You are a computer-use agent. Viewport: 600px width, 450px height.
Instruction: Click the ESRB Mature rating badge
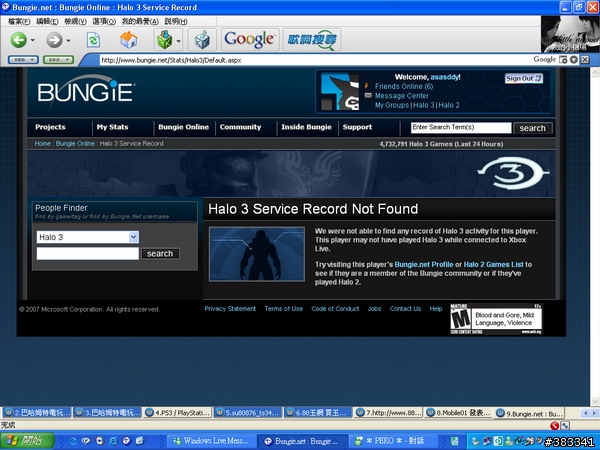pos(496,319)
